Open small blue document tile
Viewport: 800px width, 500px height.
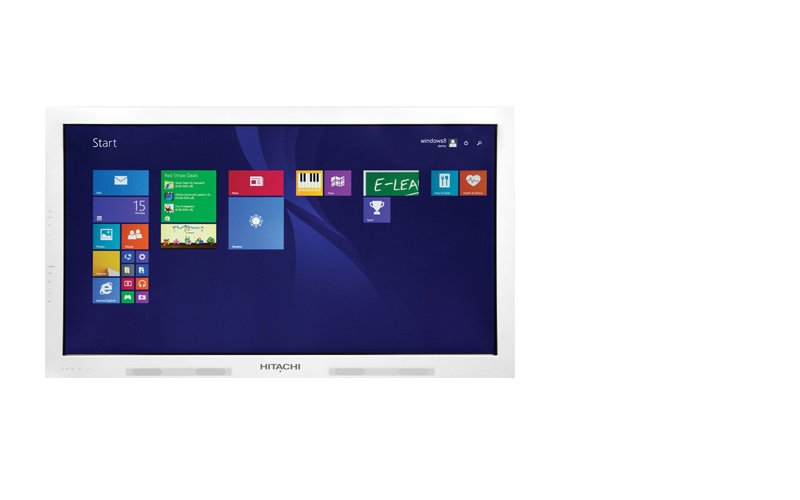(x=142, y=270)
